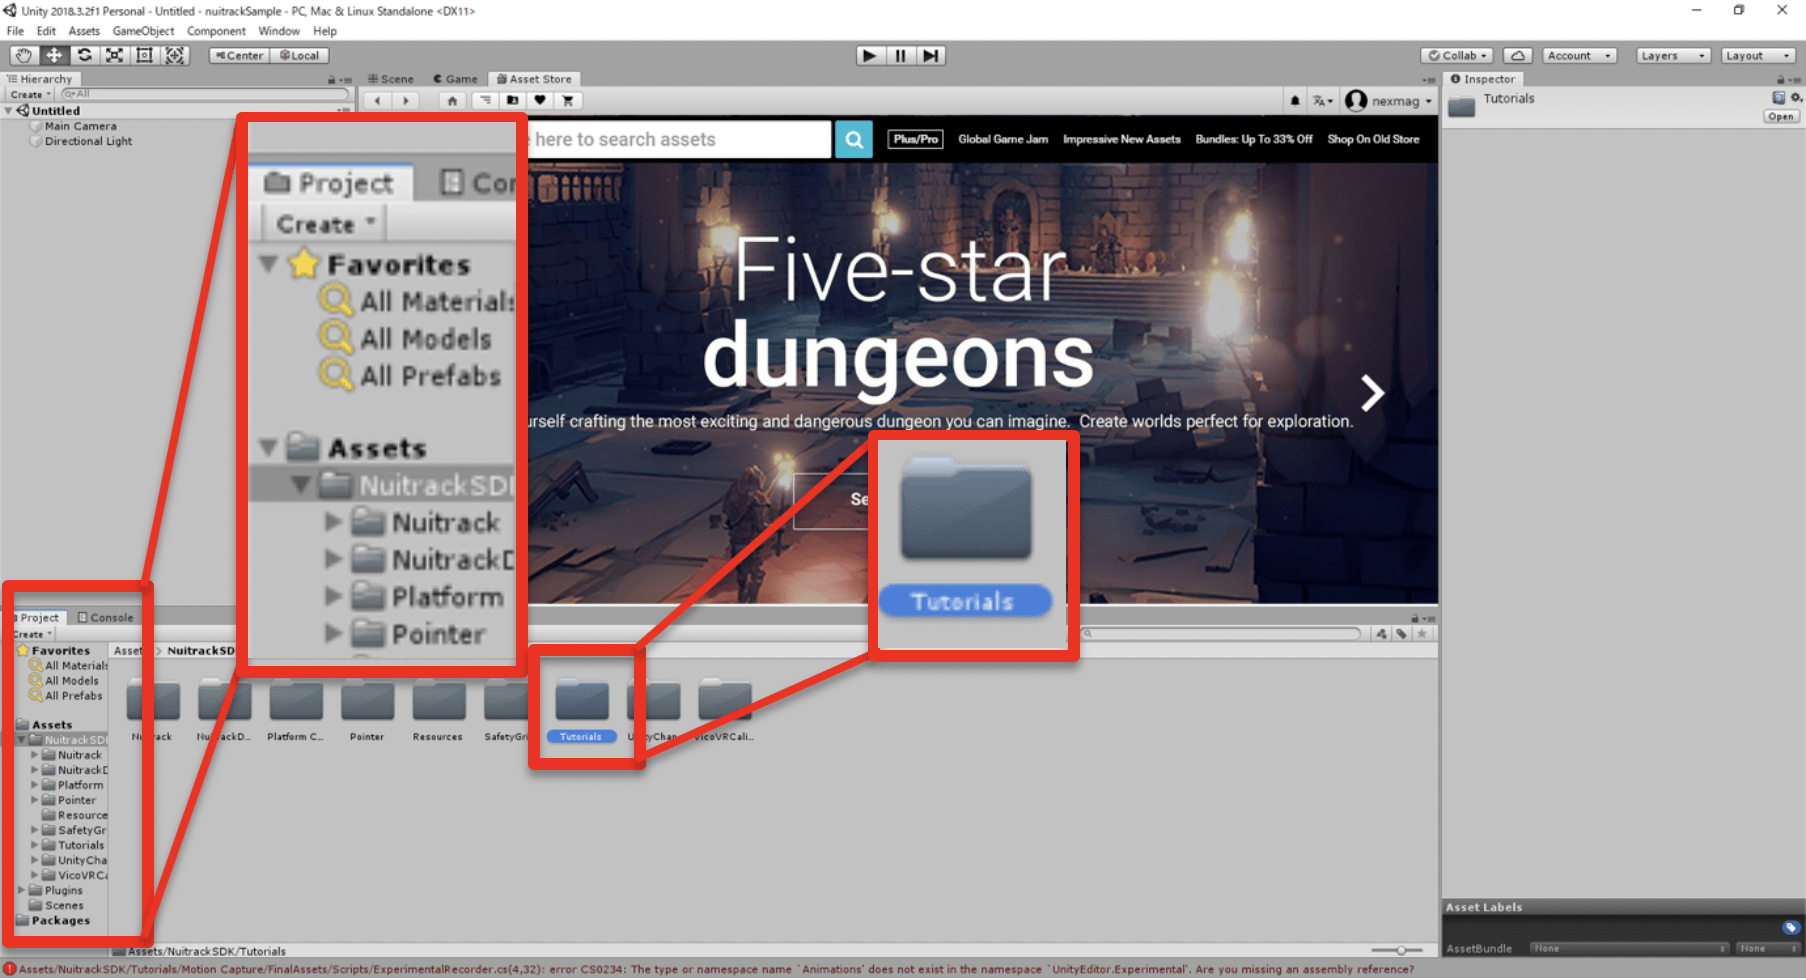
Task: Expand the Plugins folder in the tree
Action: pyautogui.click(x=21, y=890)
